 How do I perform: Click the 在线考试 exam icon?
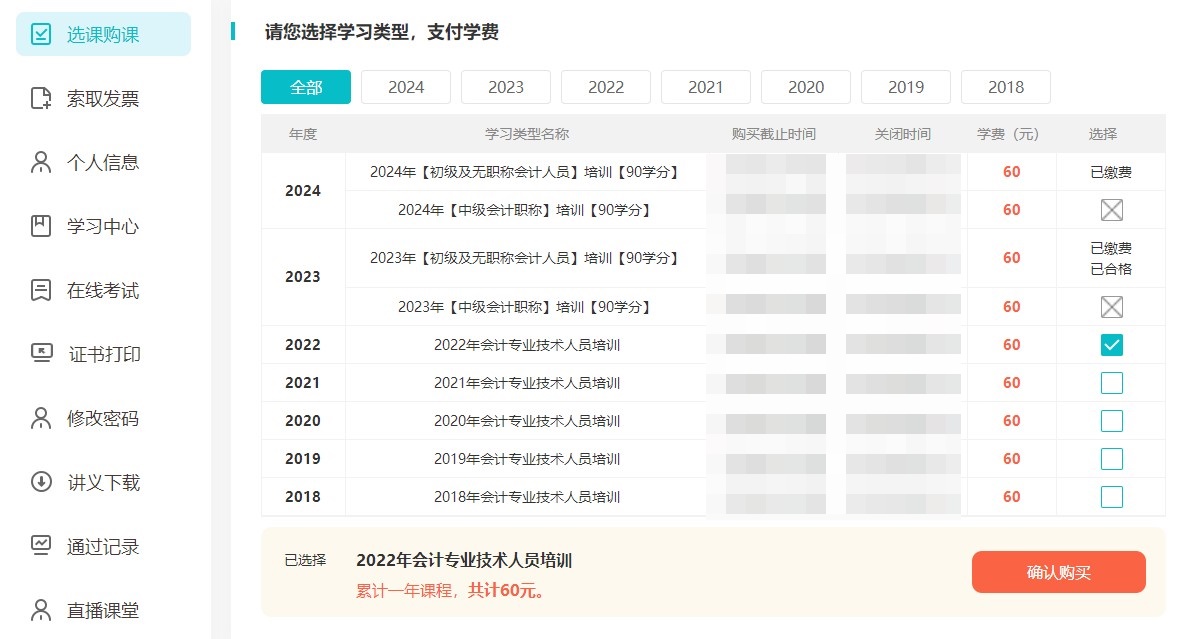(41, 291)
